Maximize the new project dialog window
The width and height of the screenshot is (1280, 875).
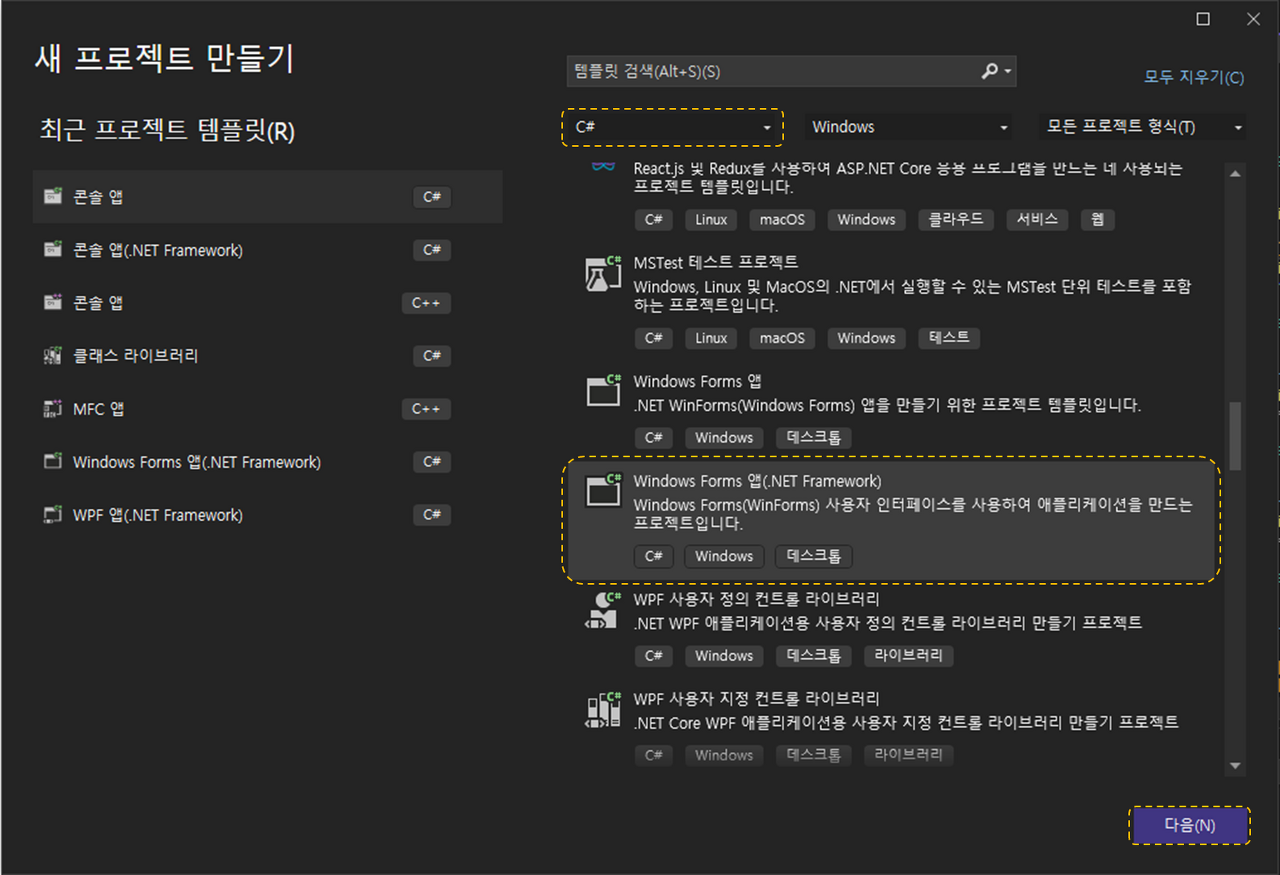pos(1203,19)
